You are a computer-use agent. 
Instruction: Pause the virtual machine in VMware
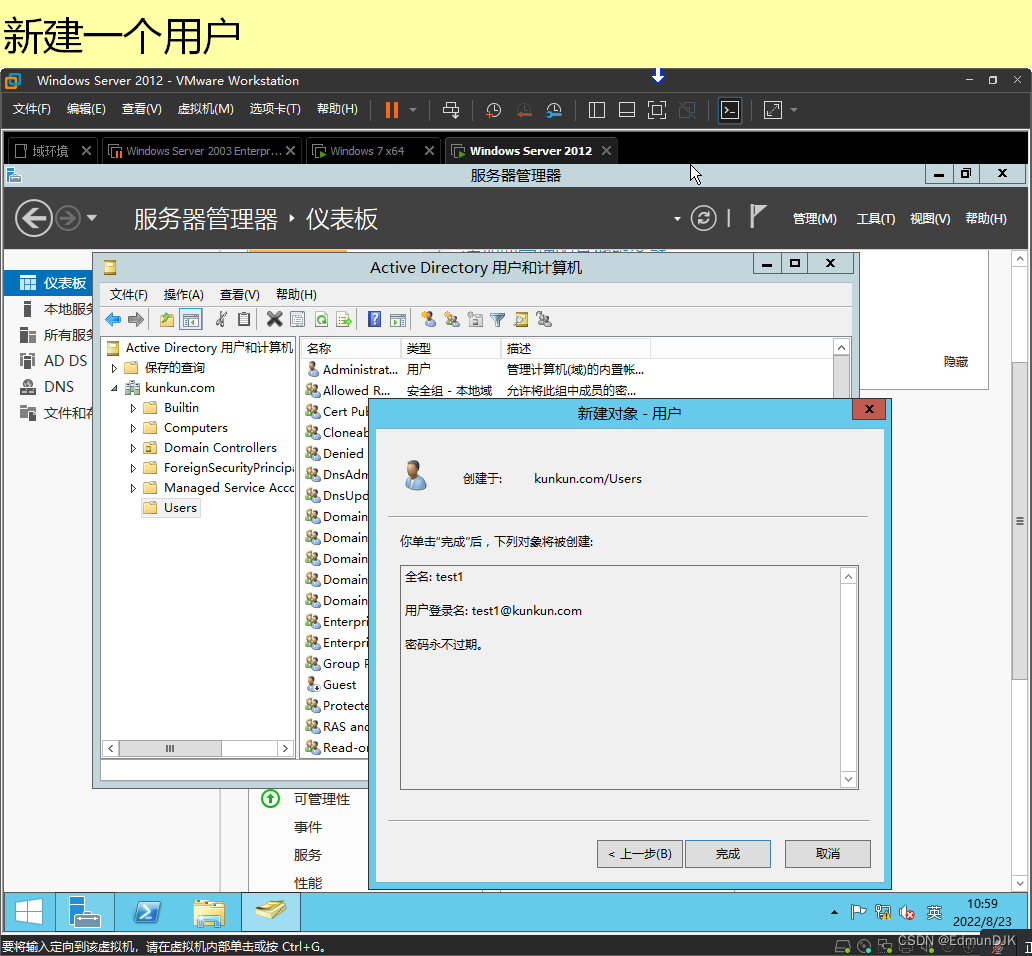tap(392, 110)
